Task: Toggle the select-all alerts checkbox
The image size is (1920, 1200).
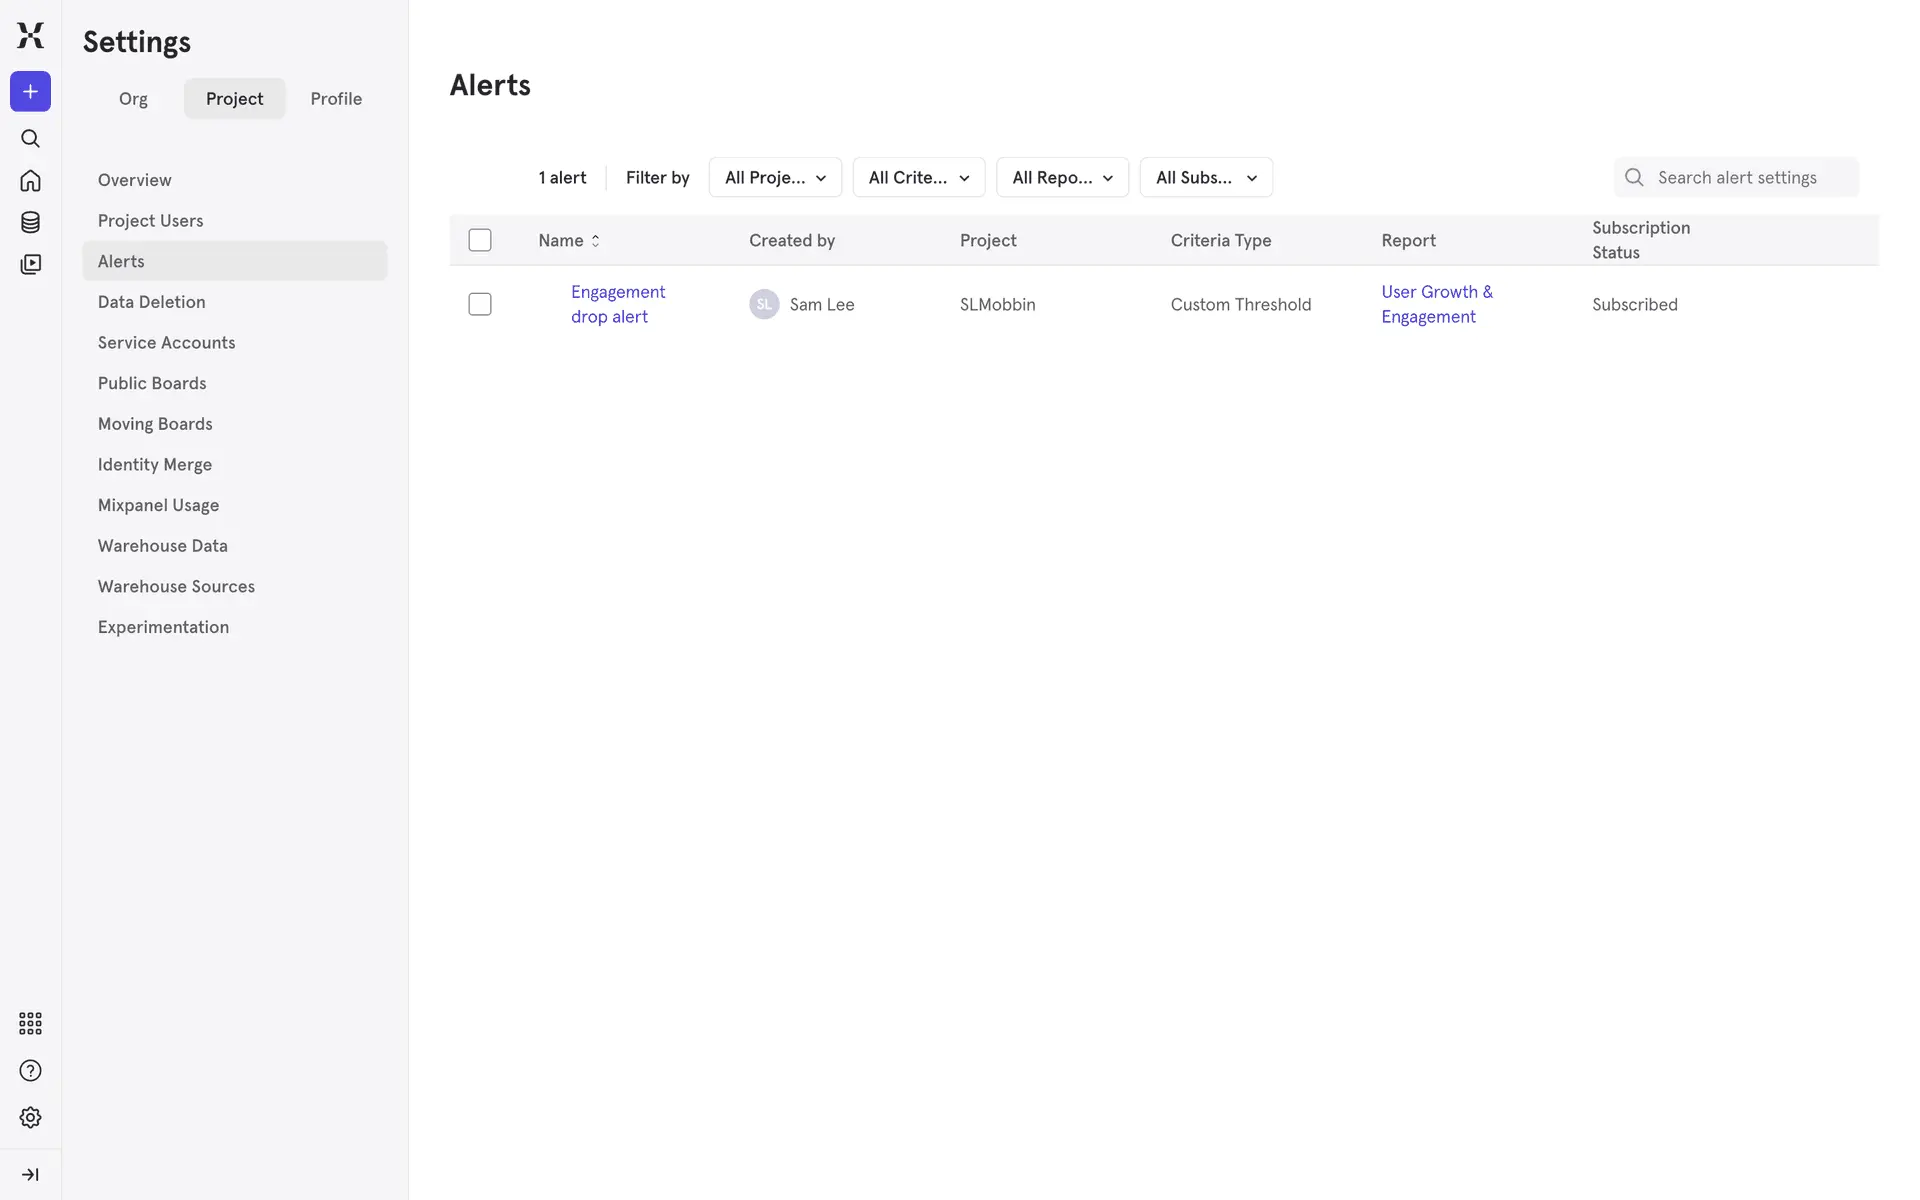Action: (480, 240)
